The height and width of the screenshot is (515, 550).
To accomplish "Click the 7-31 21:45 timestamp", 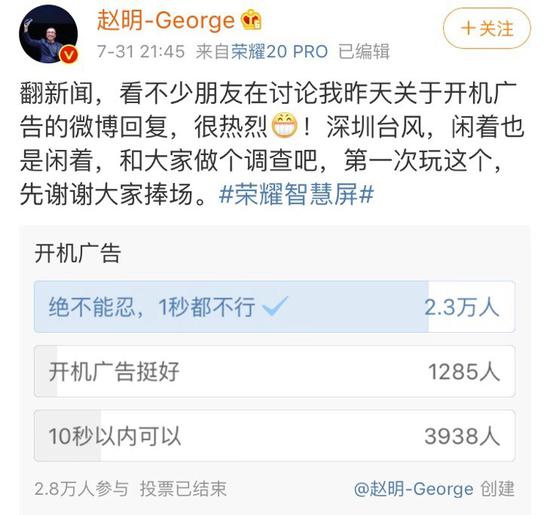I will [141, 52].
